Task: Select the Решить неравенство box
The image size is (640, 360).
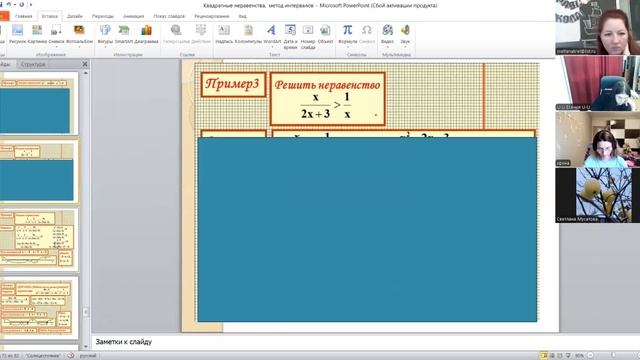Action: [x=327, y=99]
